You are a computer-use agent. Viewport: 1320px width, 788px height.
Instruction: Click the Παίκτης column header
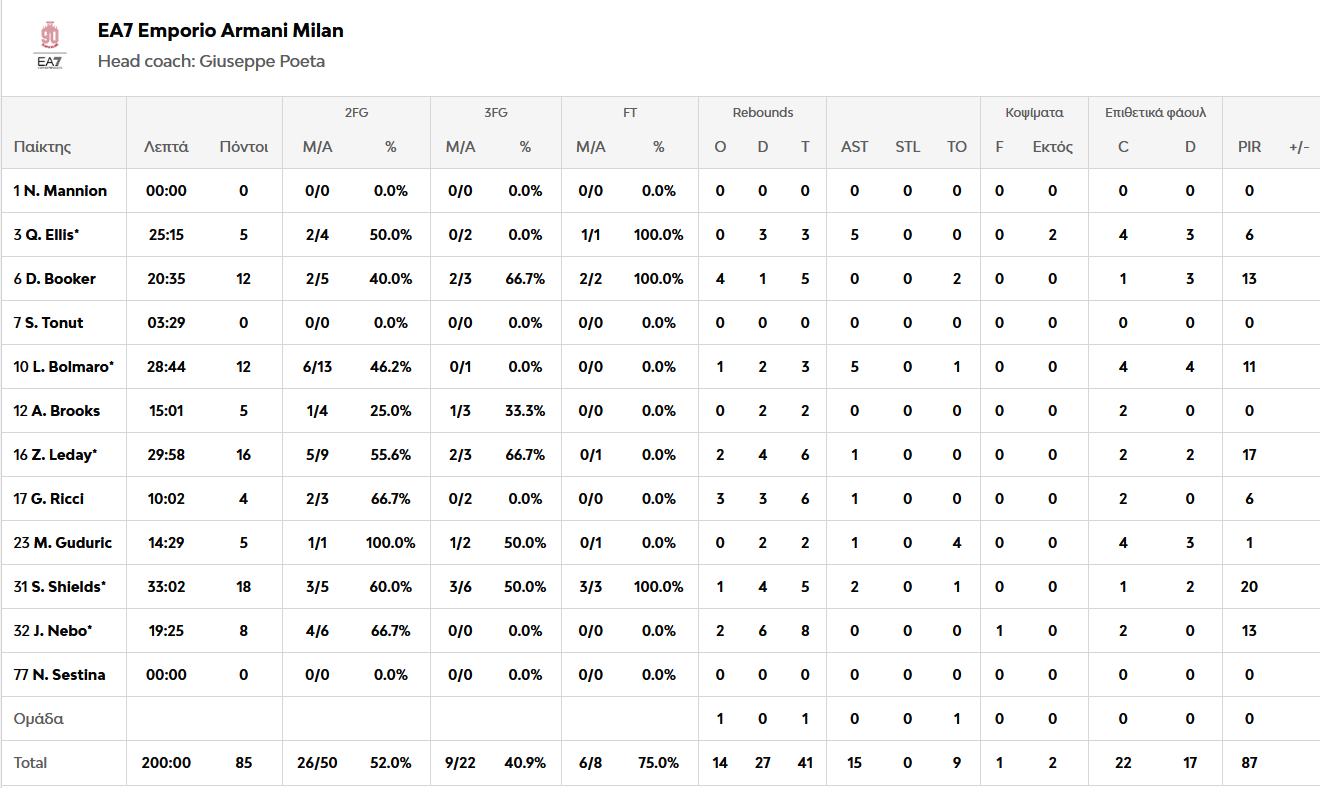point(42,147)
